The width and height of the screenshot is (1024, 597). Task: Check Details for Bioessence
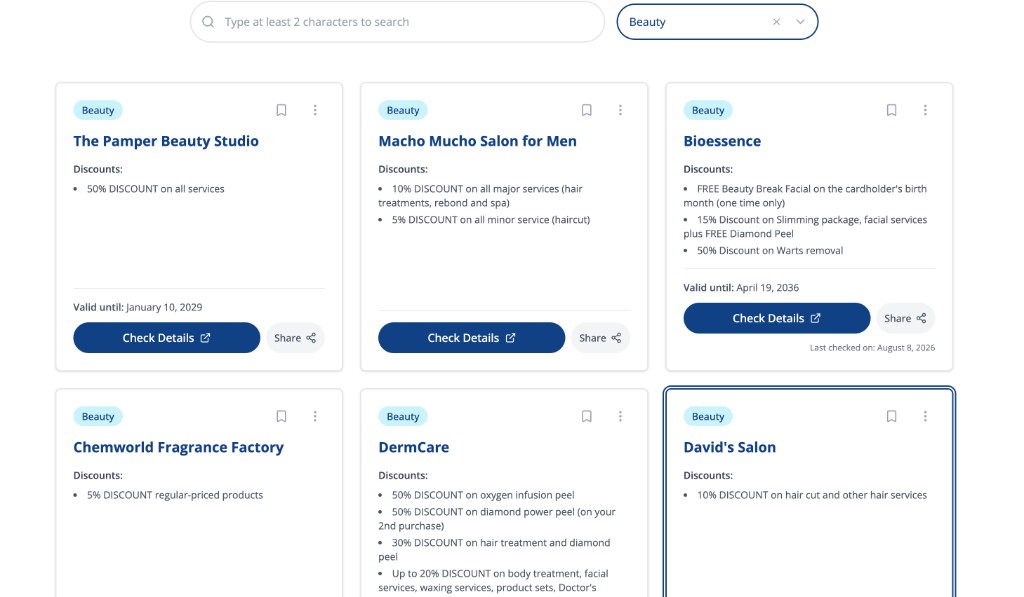coord(776,318)
